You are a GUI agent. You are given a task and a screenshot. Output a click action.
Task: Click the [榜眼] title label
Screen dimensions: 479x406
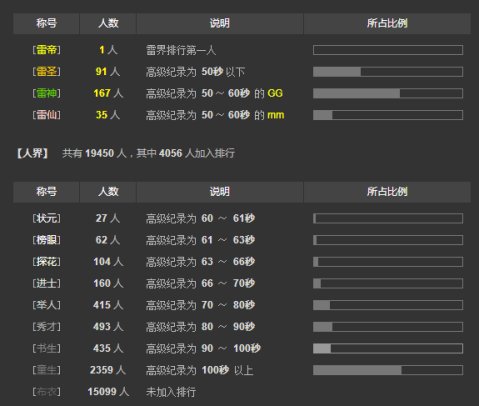47,240
